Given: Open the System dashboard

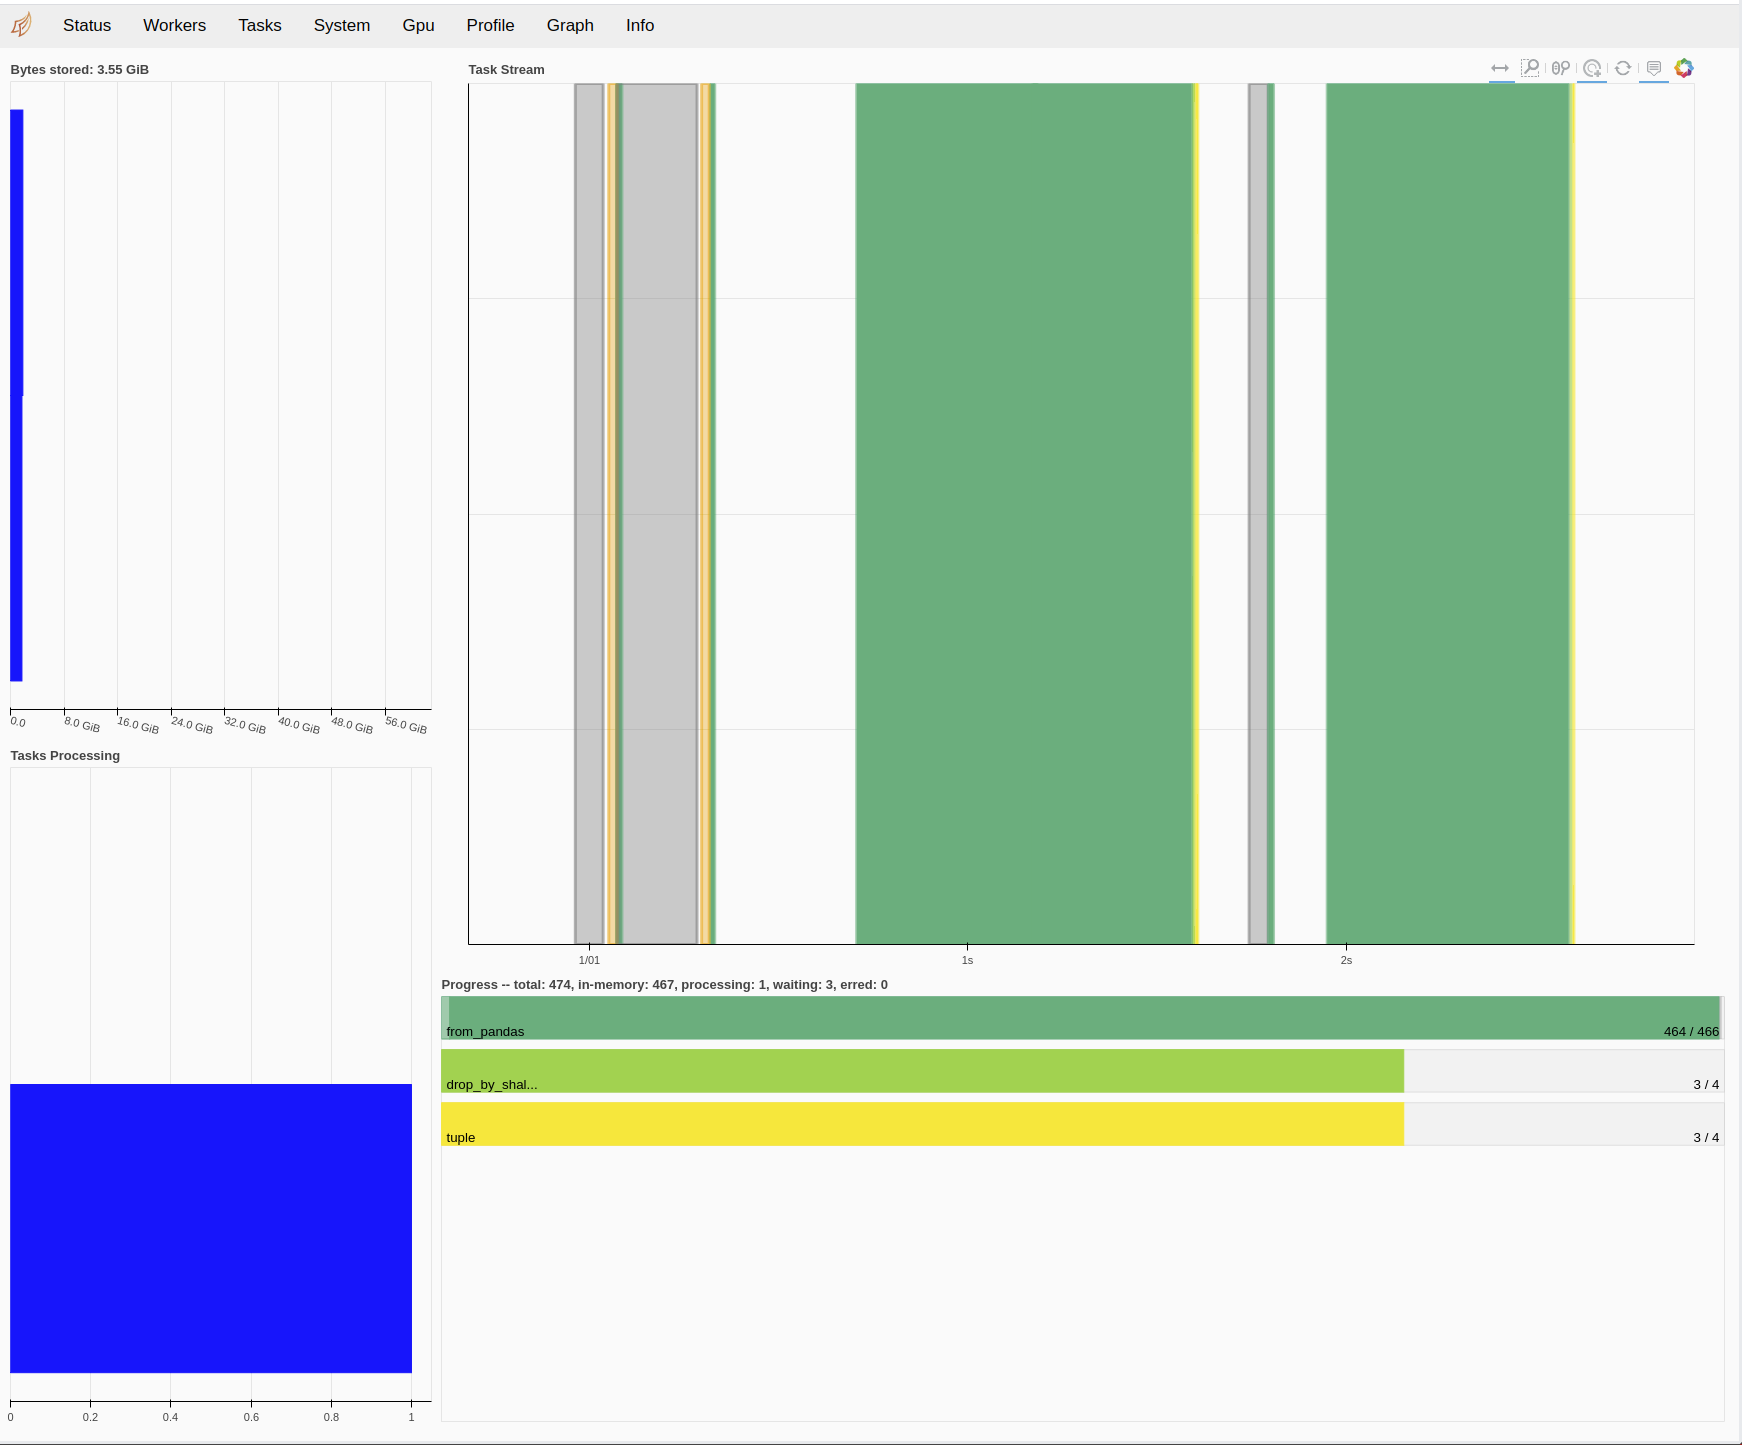Looking at the screenshot, I should (x=341, y=25).
